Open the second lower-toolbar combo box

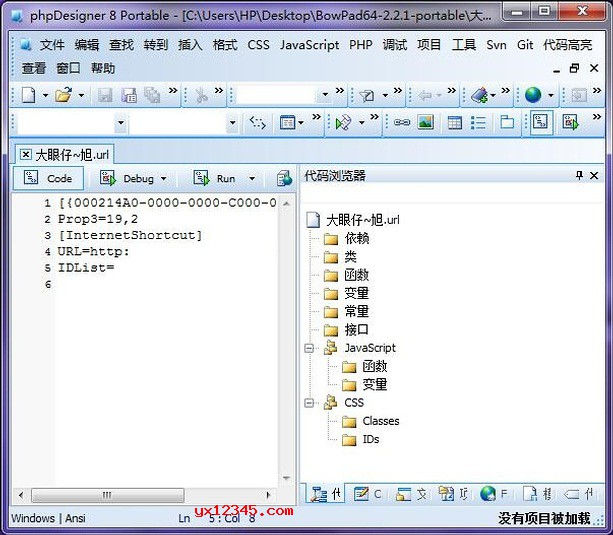[x=233, y=123]
